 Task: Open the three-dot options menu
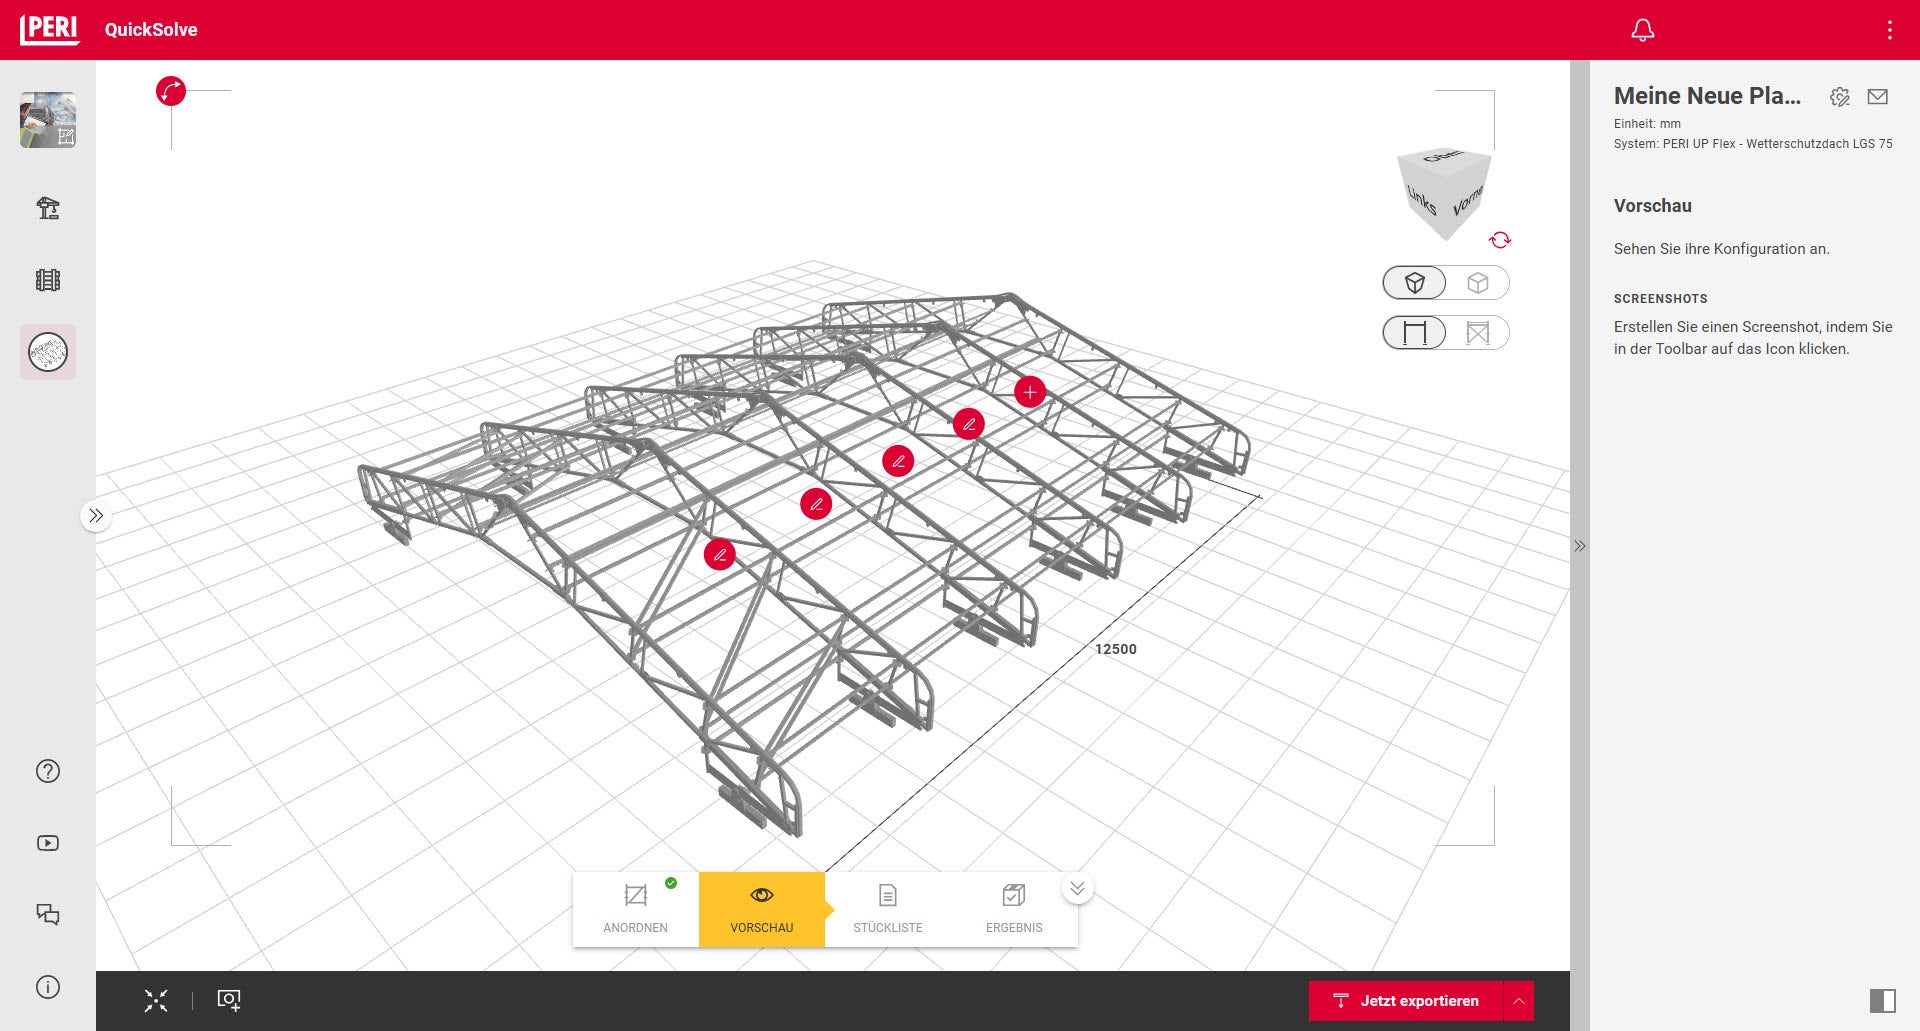tap(1889, 30)
